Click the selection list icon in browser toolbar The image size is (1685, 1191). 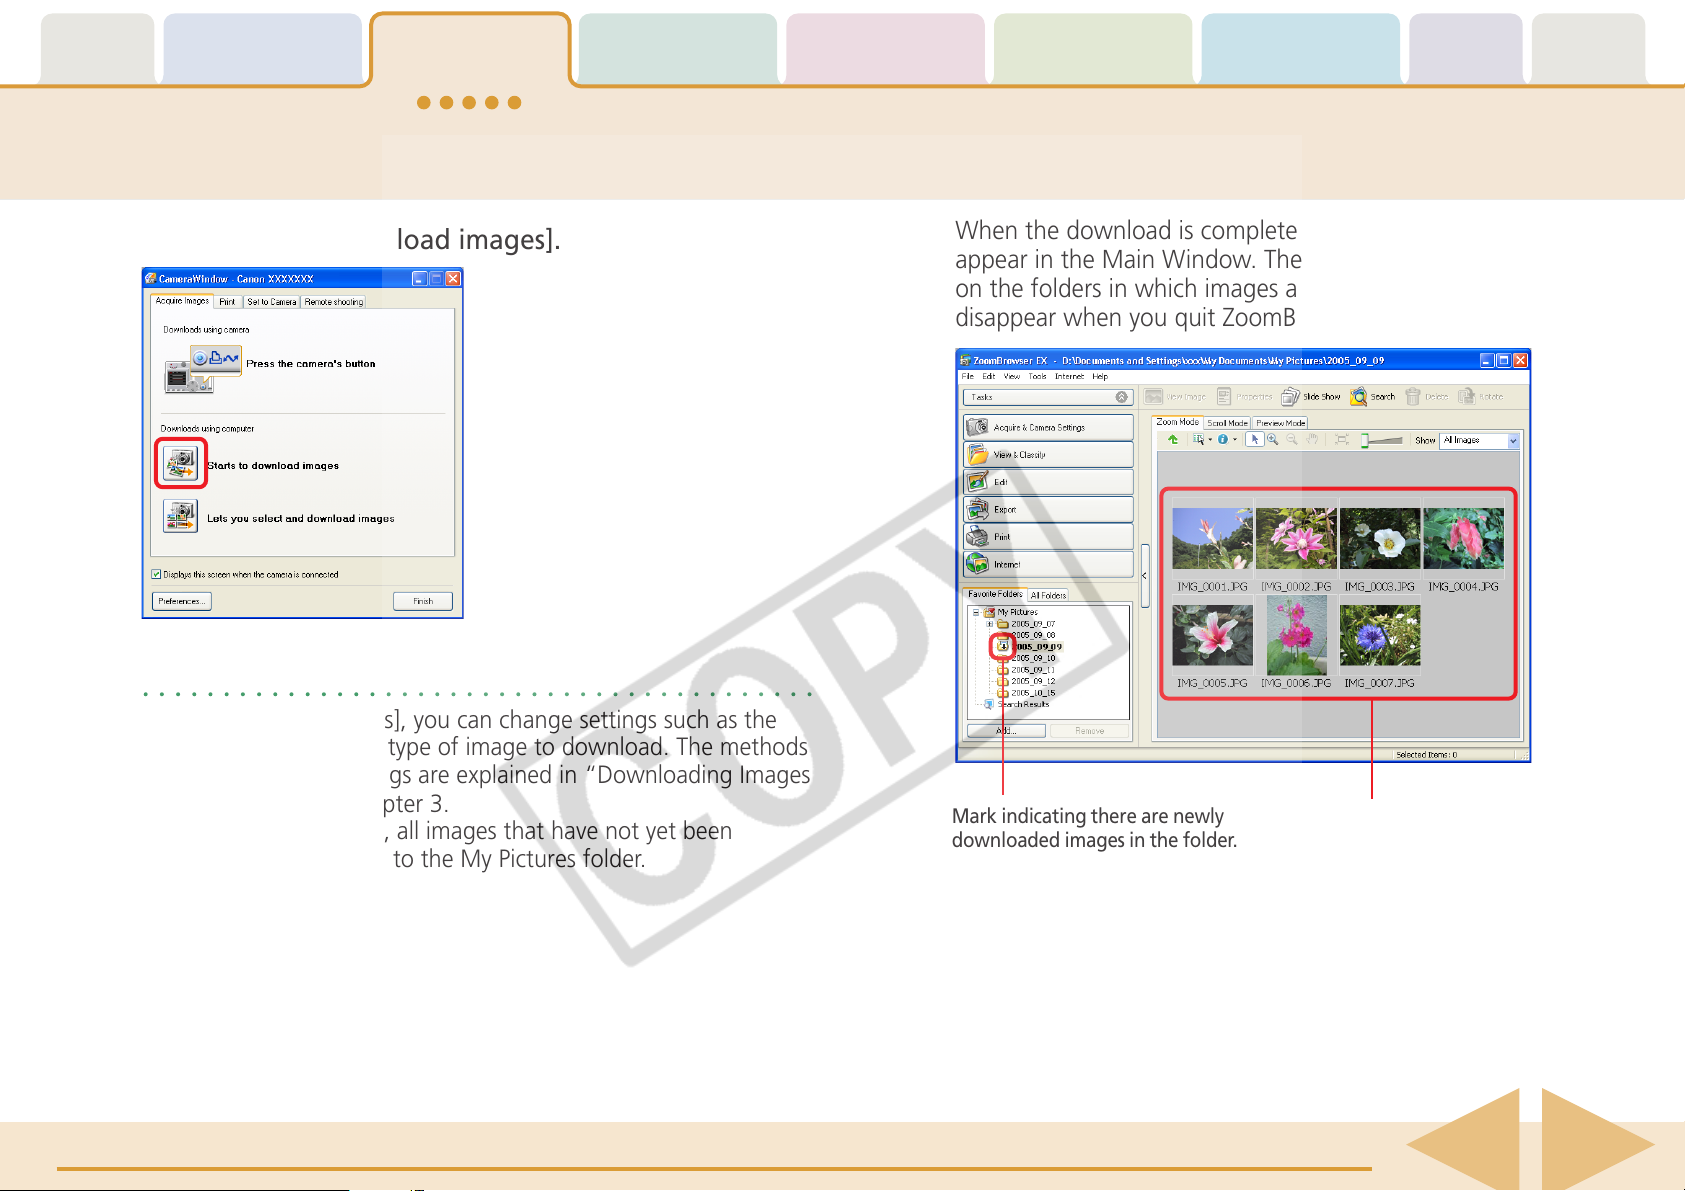click(x=1198, y=439)
